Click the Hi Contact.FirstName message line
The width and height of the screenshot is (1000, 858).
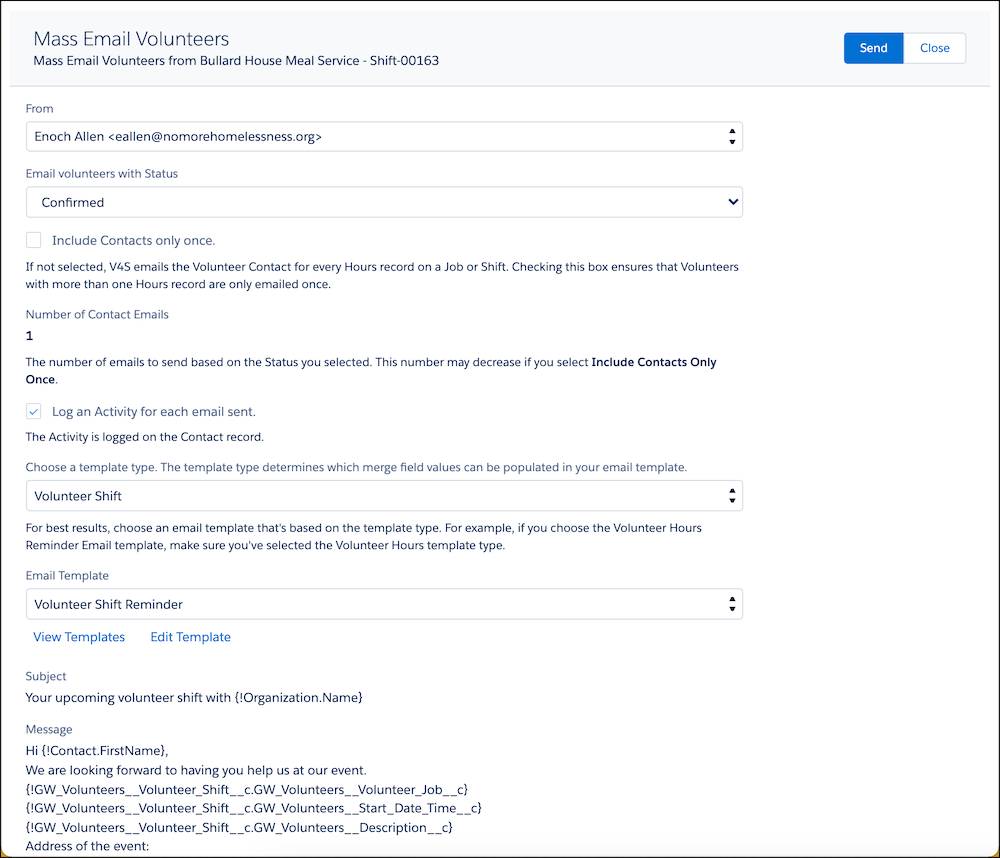(97, 751)
